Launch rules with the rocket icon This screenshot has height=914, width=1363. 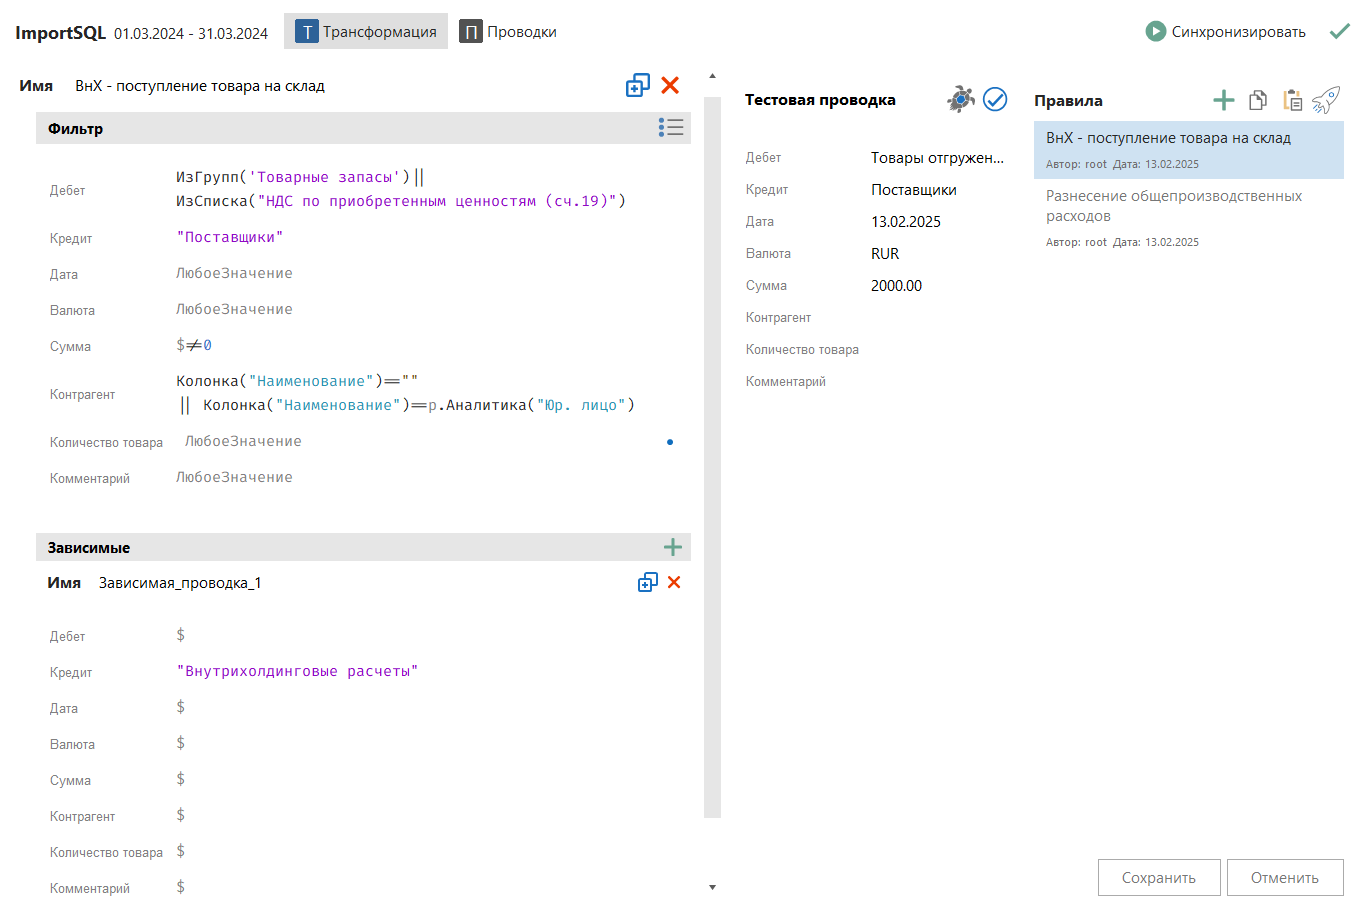pos(1326,100)
